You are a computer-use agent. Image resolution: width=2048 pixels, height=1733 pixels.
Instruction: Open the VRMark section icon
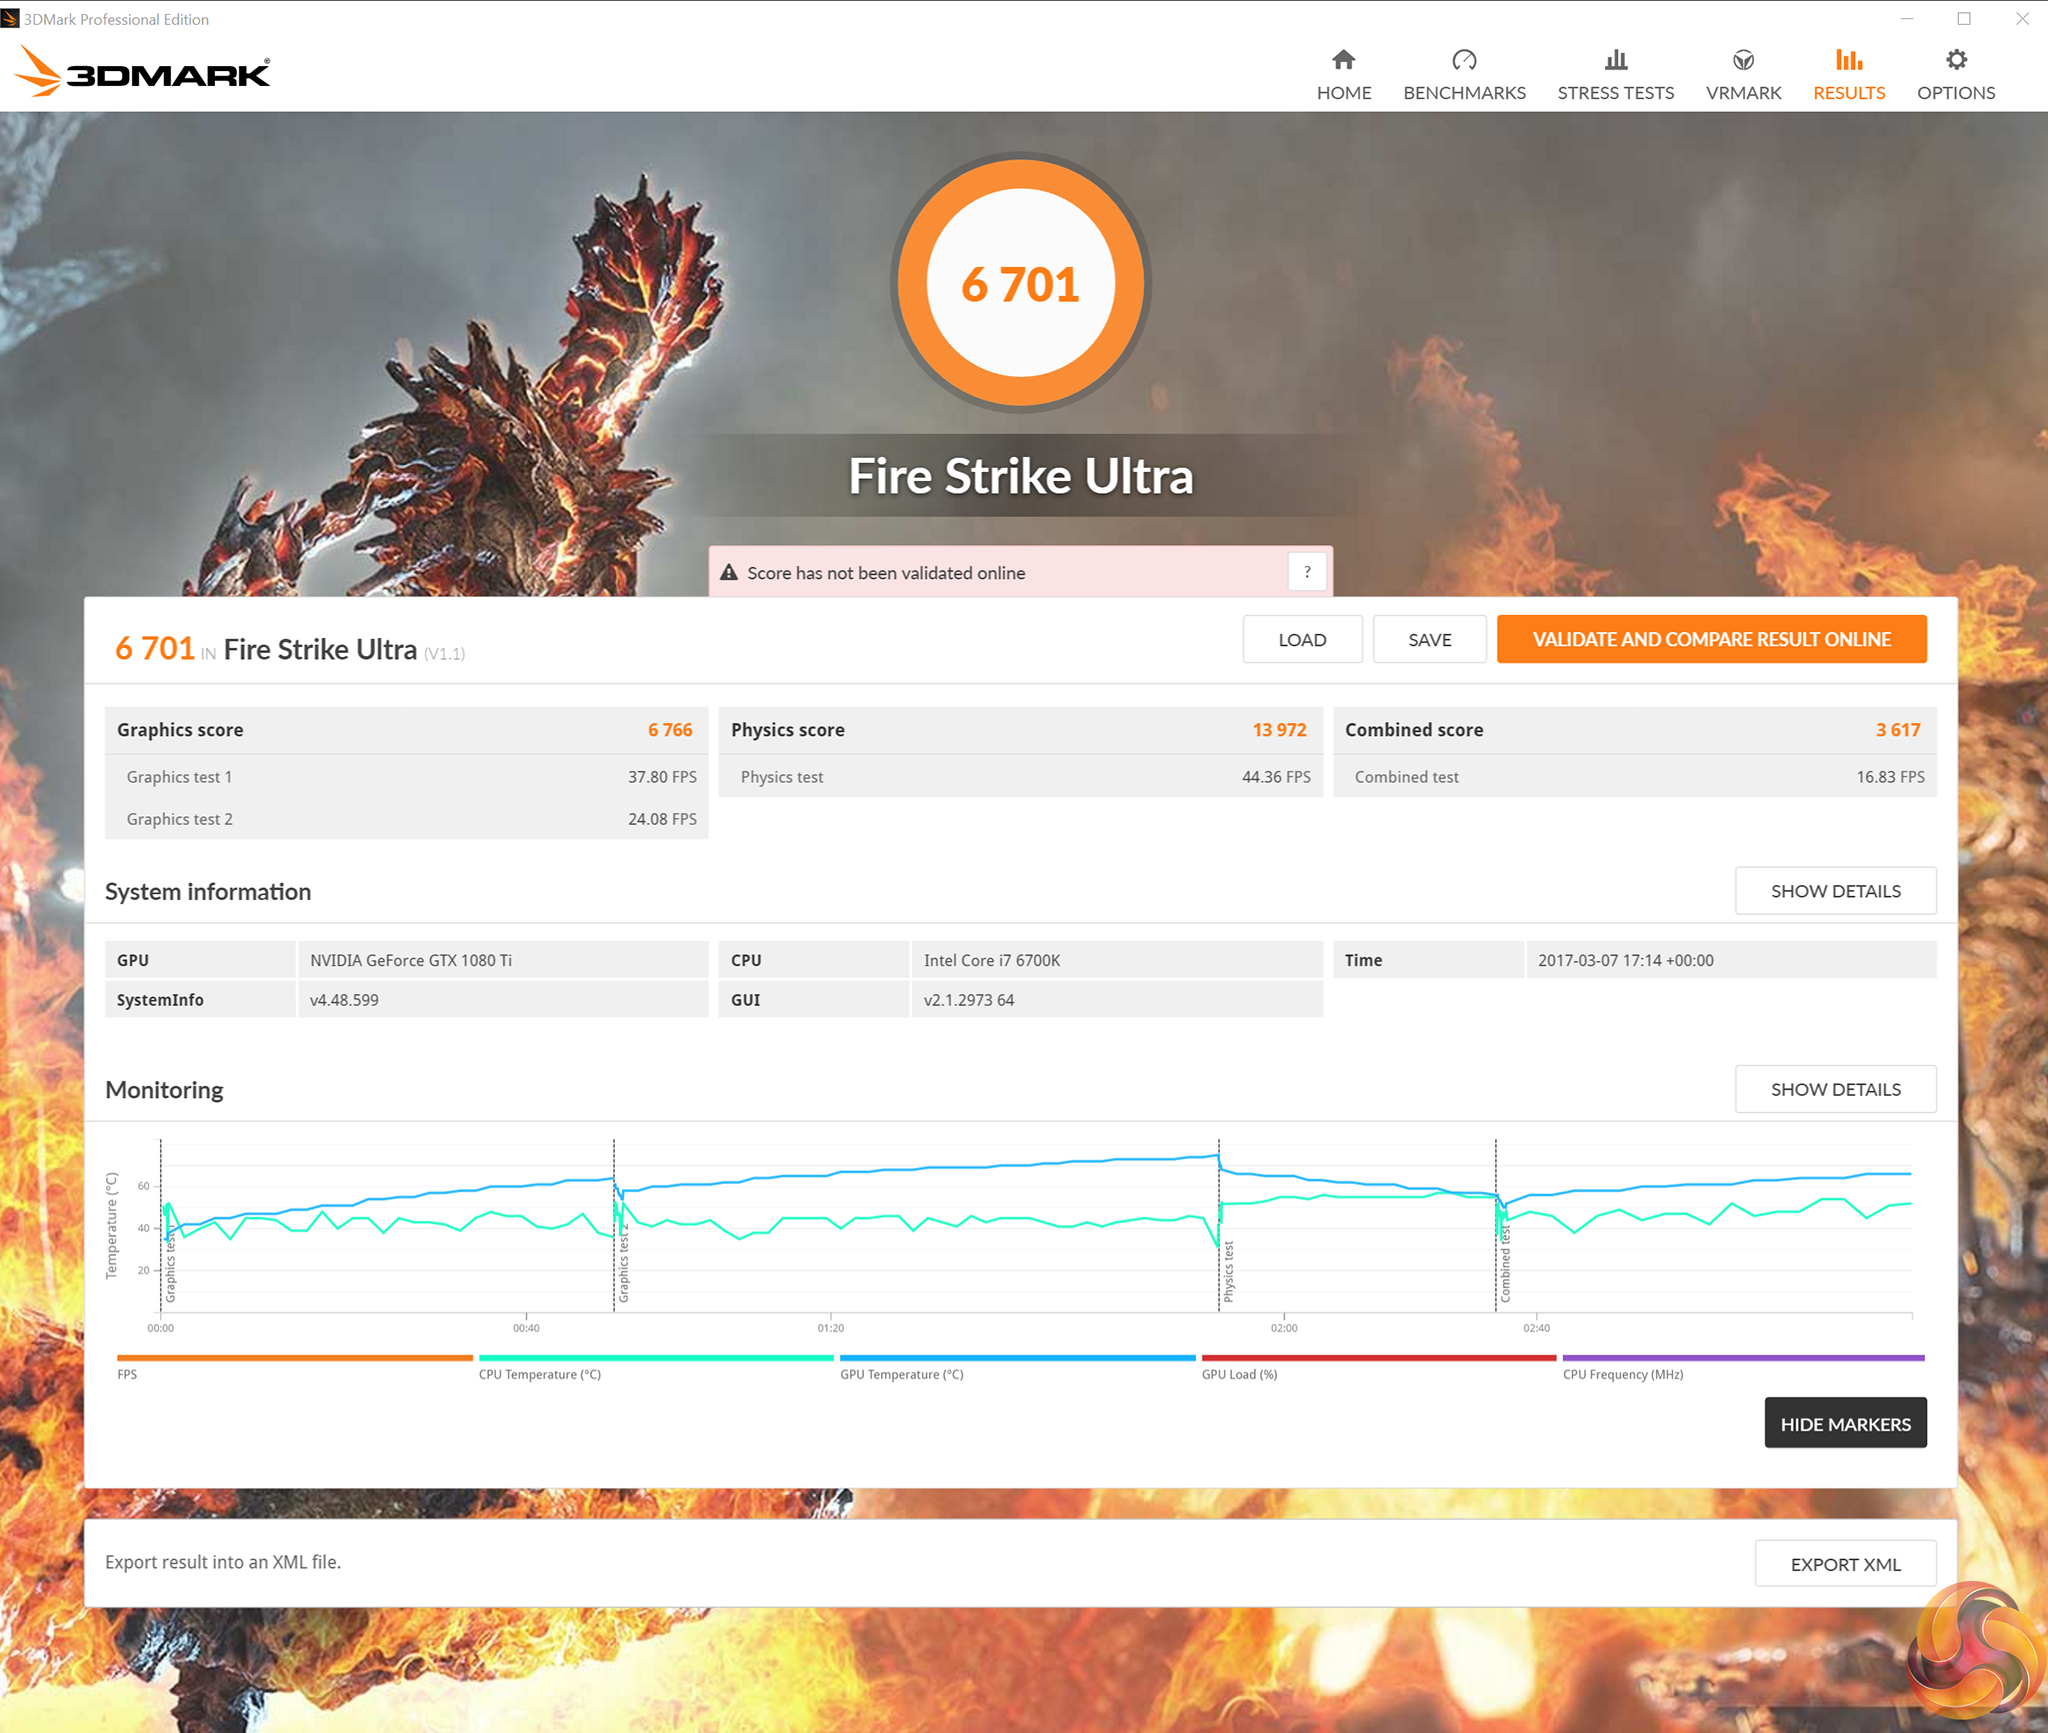1743,60
